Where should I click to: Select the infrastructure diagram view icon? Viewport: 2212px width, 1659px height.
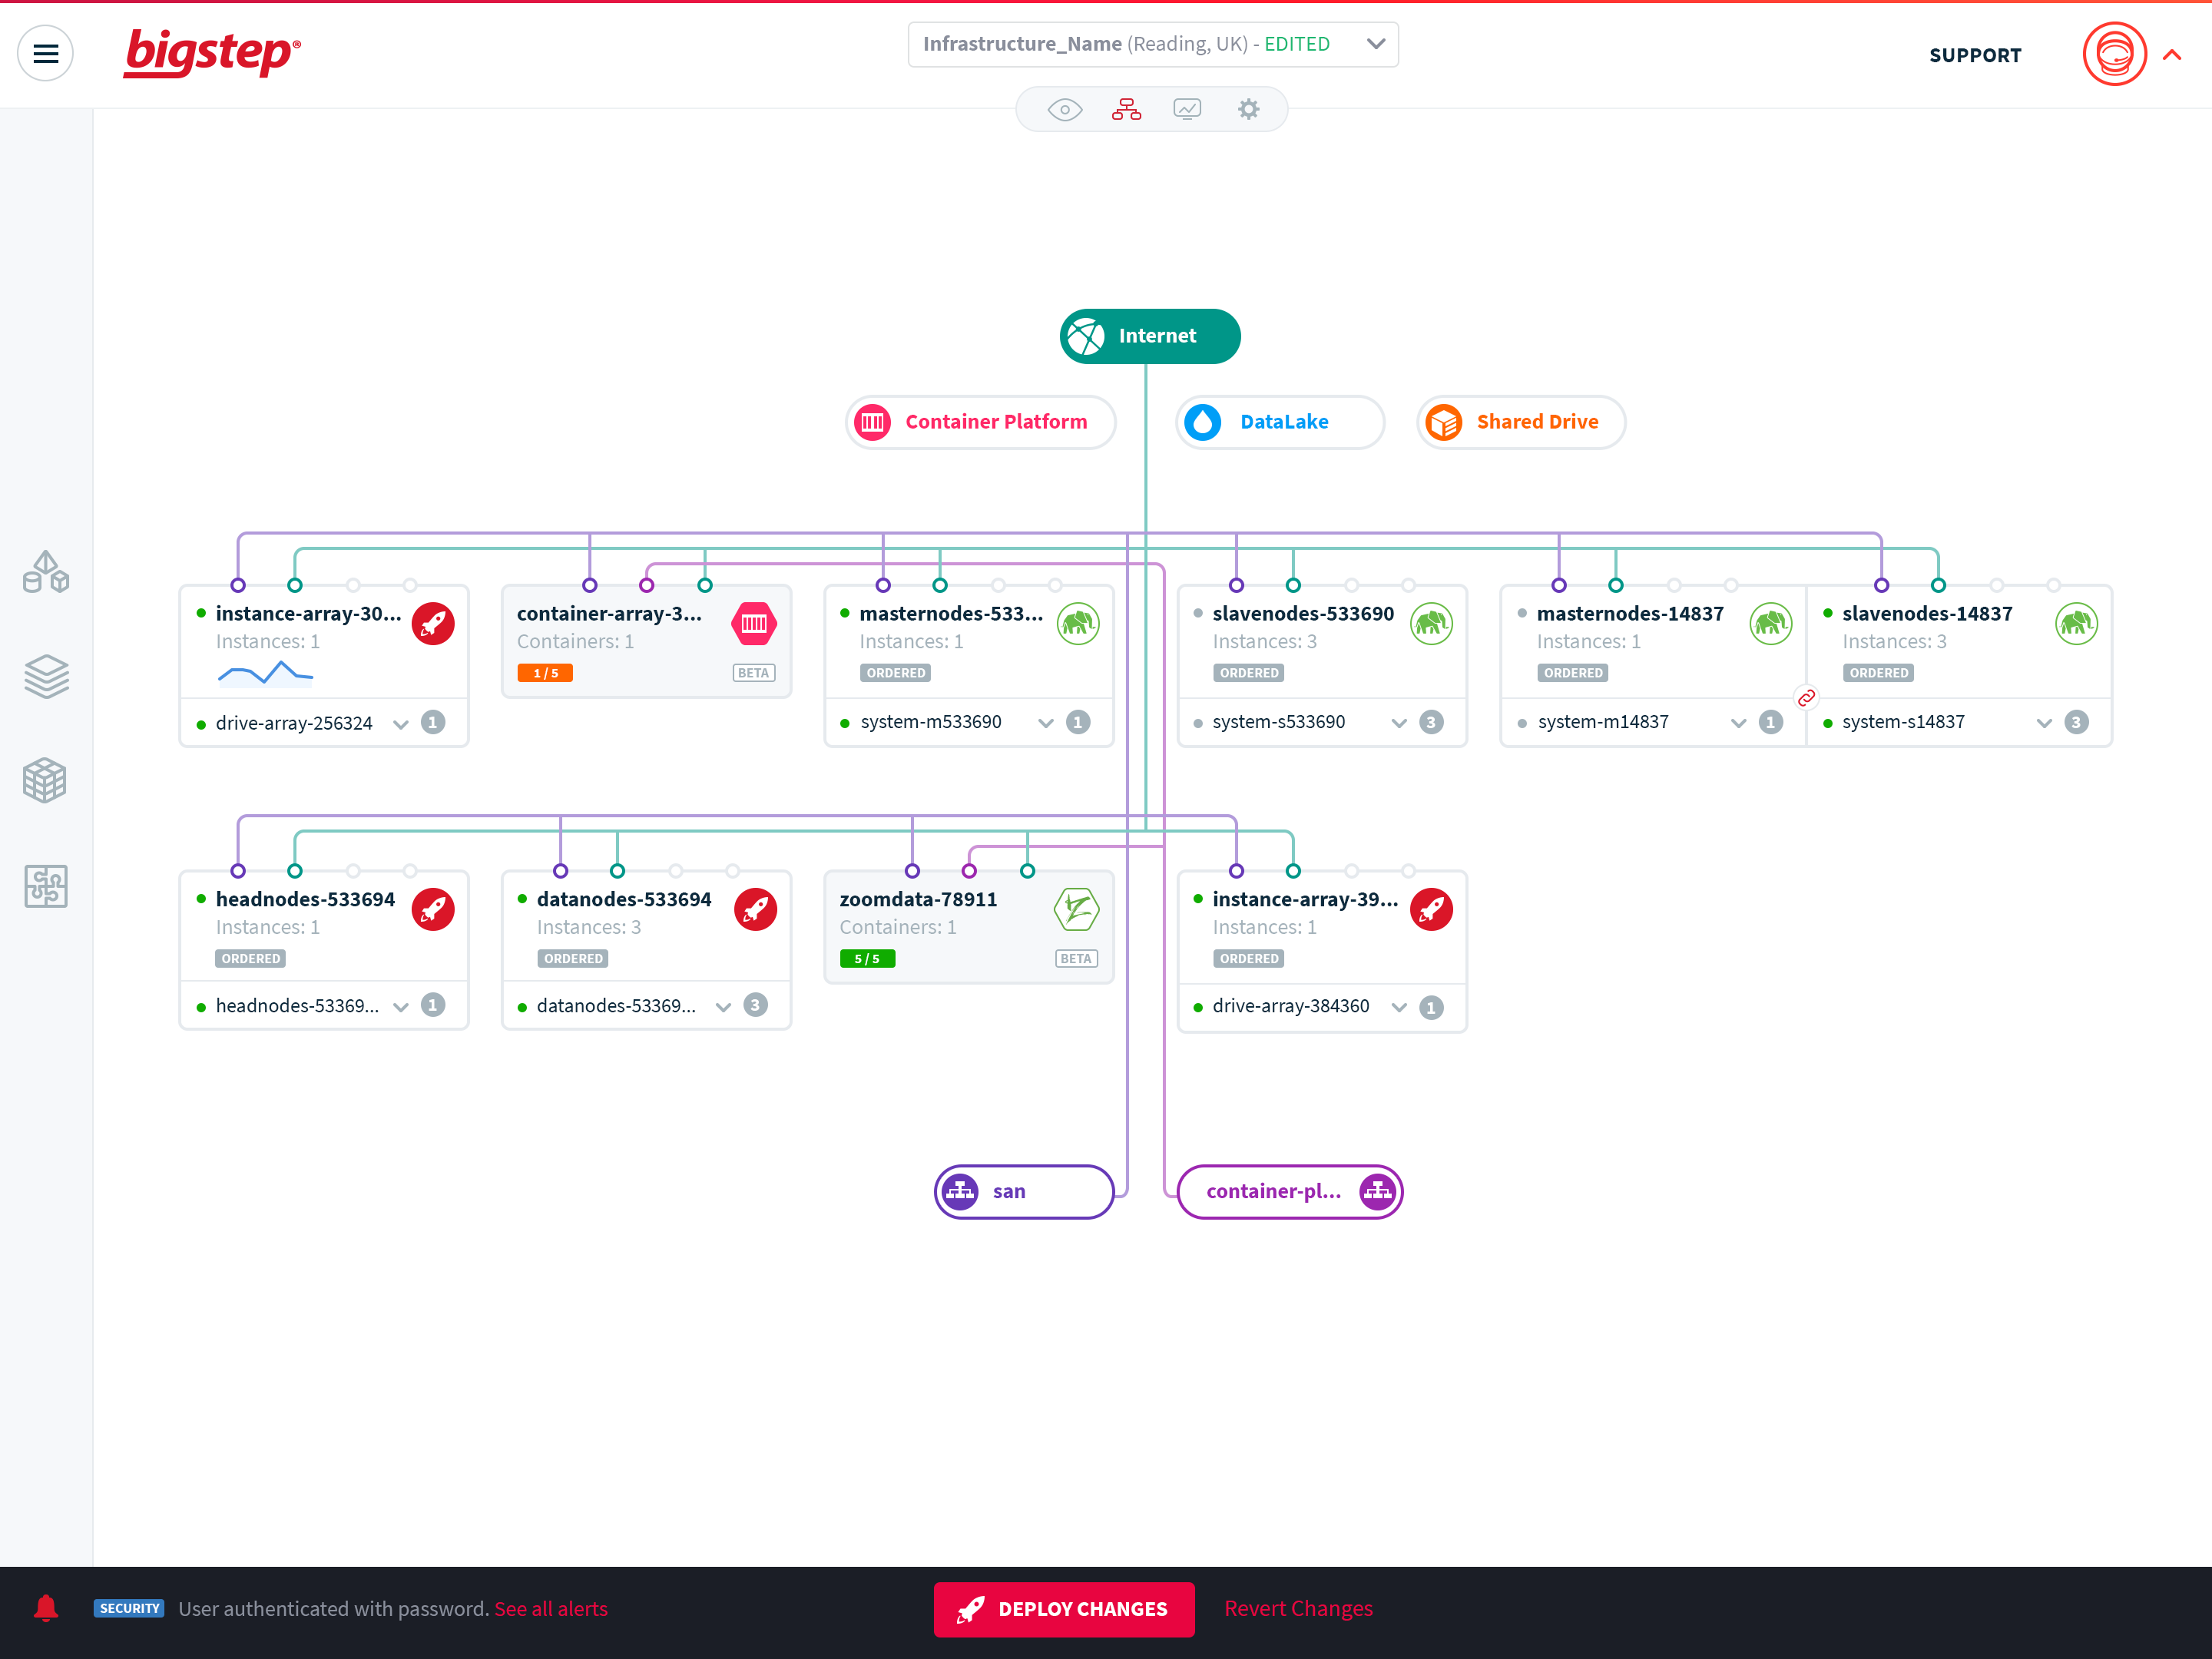[1126, 109]
